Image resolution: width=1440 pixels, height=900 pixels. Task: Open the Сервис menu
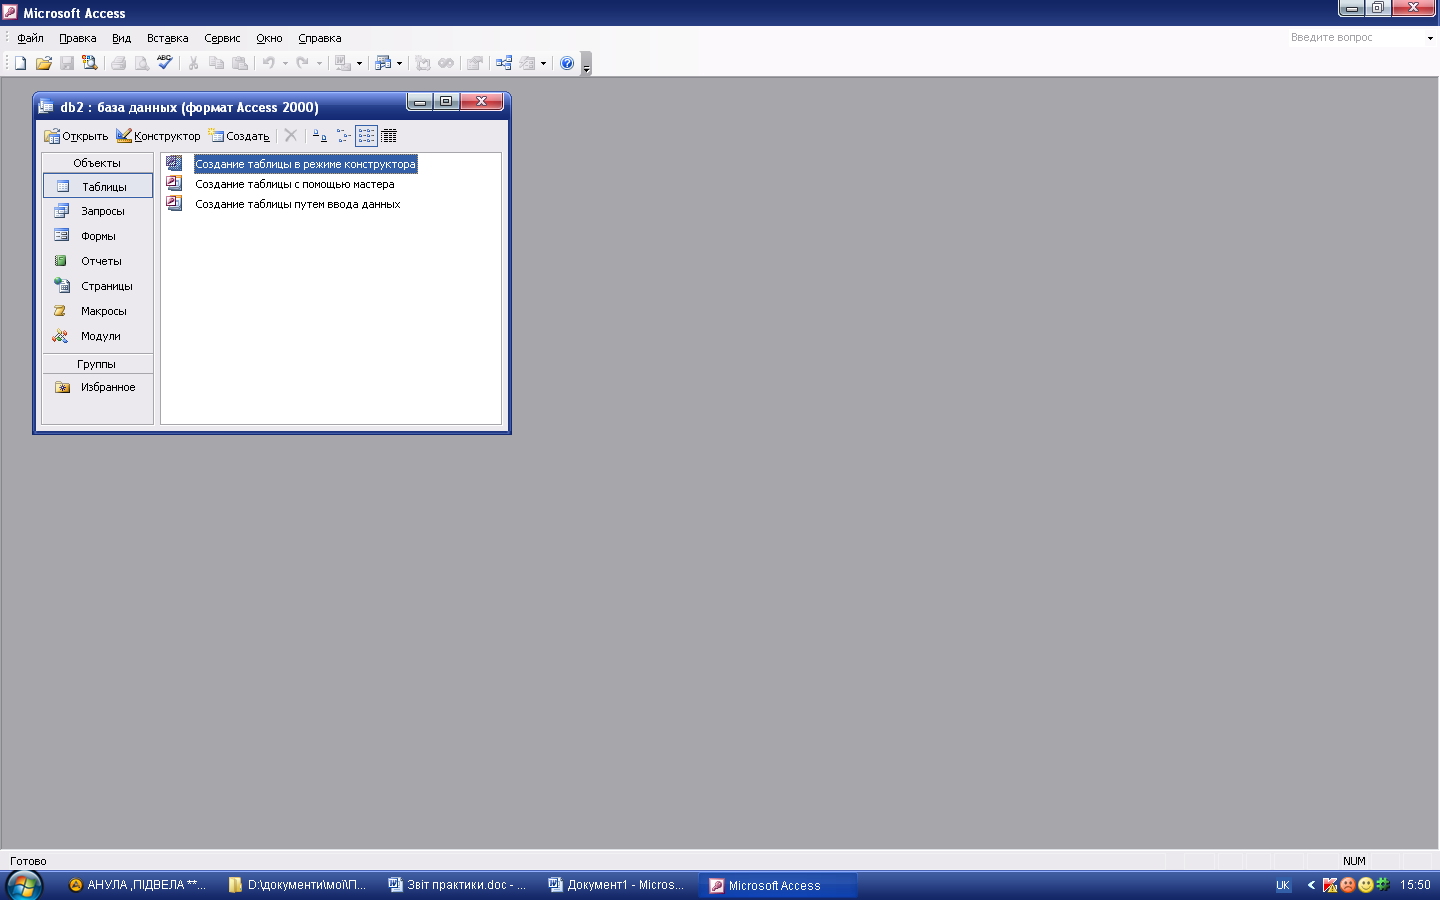click(222, 38)
